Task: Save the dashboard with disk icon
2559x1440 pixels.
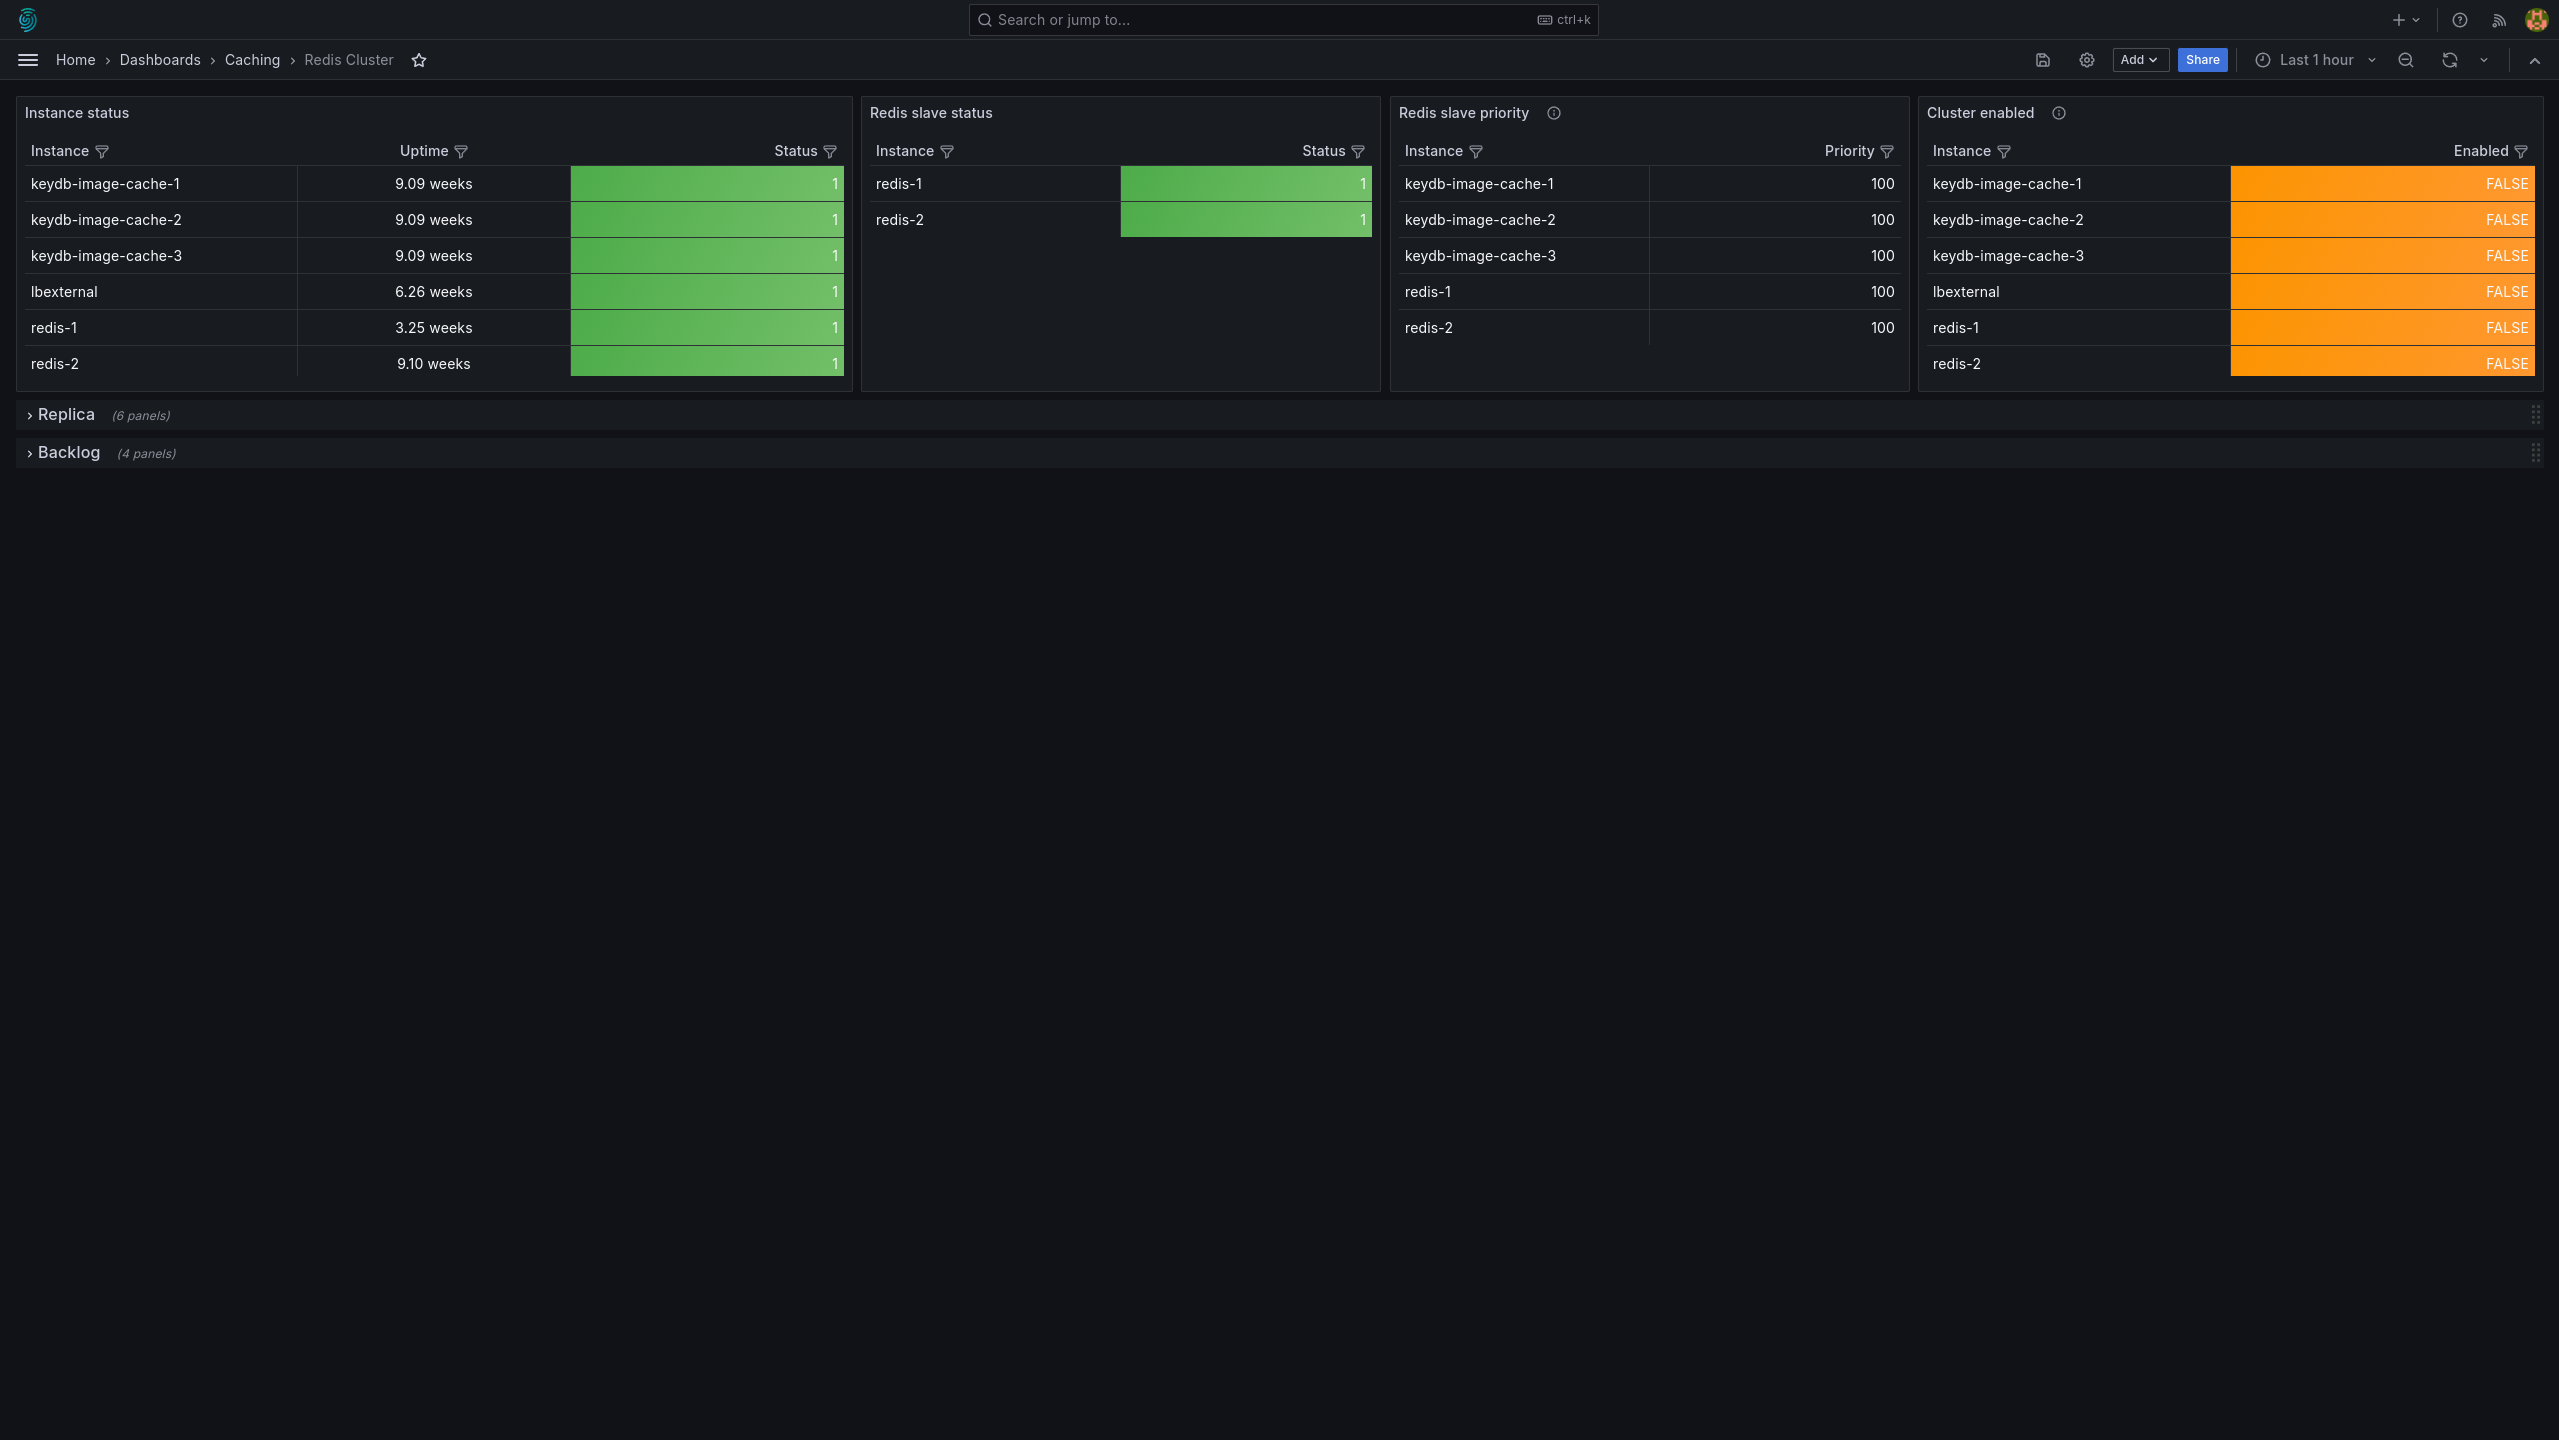Action: click(x=2043, y=60)
